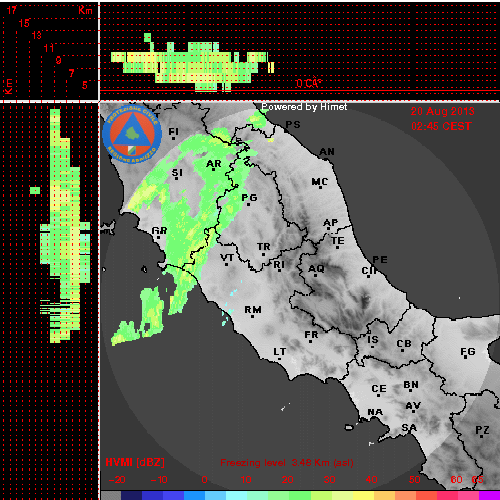
Task: Select the FG city label
Action: pos(468,352)
